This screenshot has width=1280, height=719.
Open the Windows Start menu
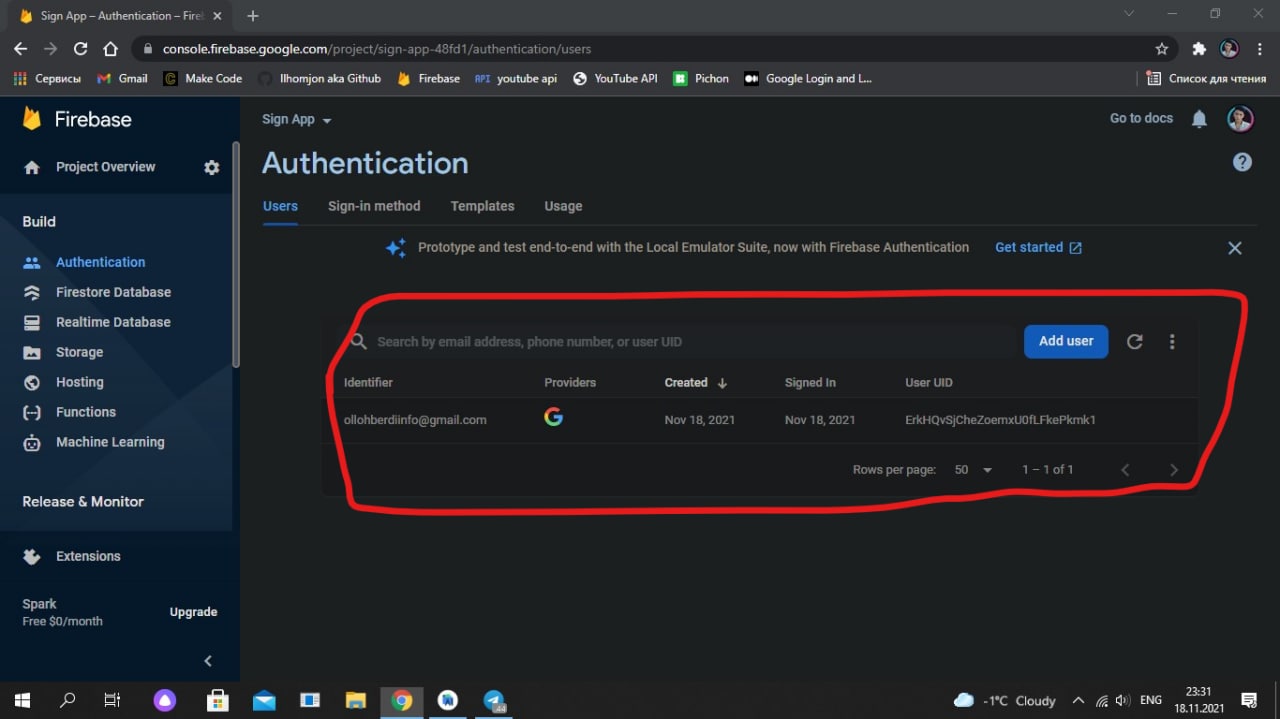pyautogui.click(x=21, y=700)
